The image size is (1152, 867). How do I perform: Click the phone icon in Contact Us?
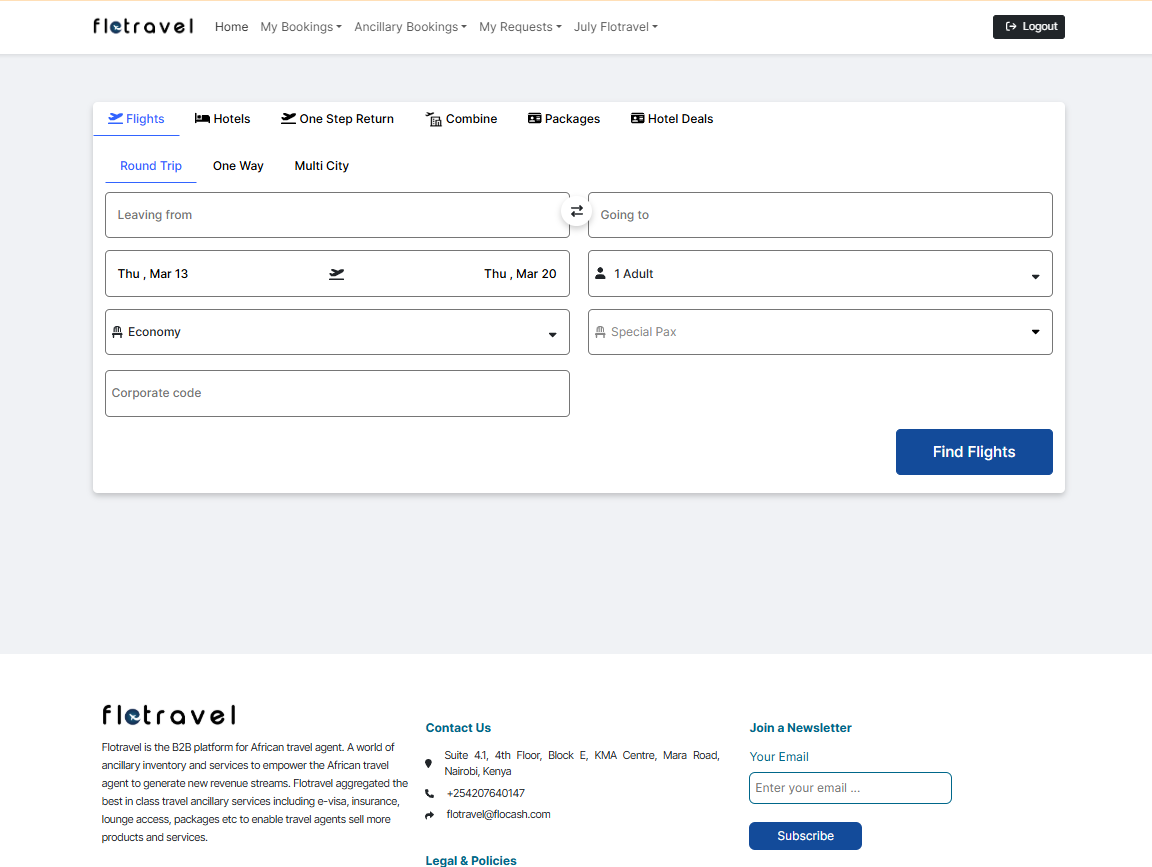430,794
